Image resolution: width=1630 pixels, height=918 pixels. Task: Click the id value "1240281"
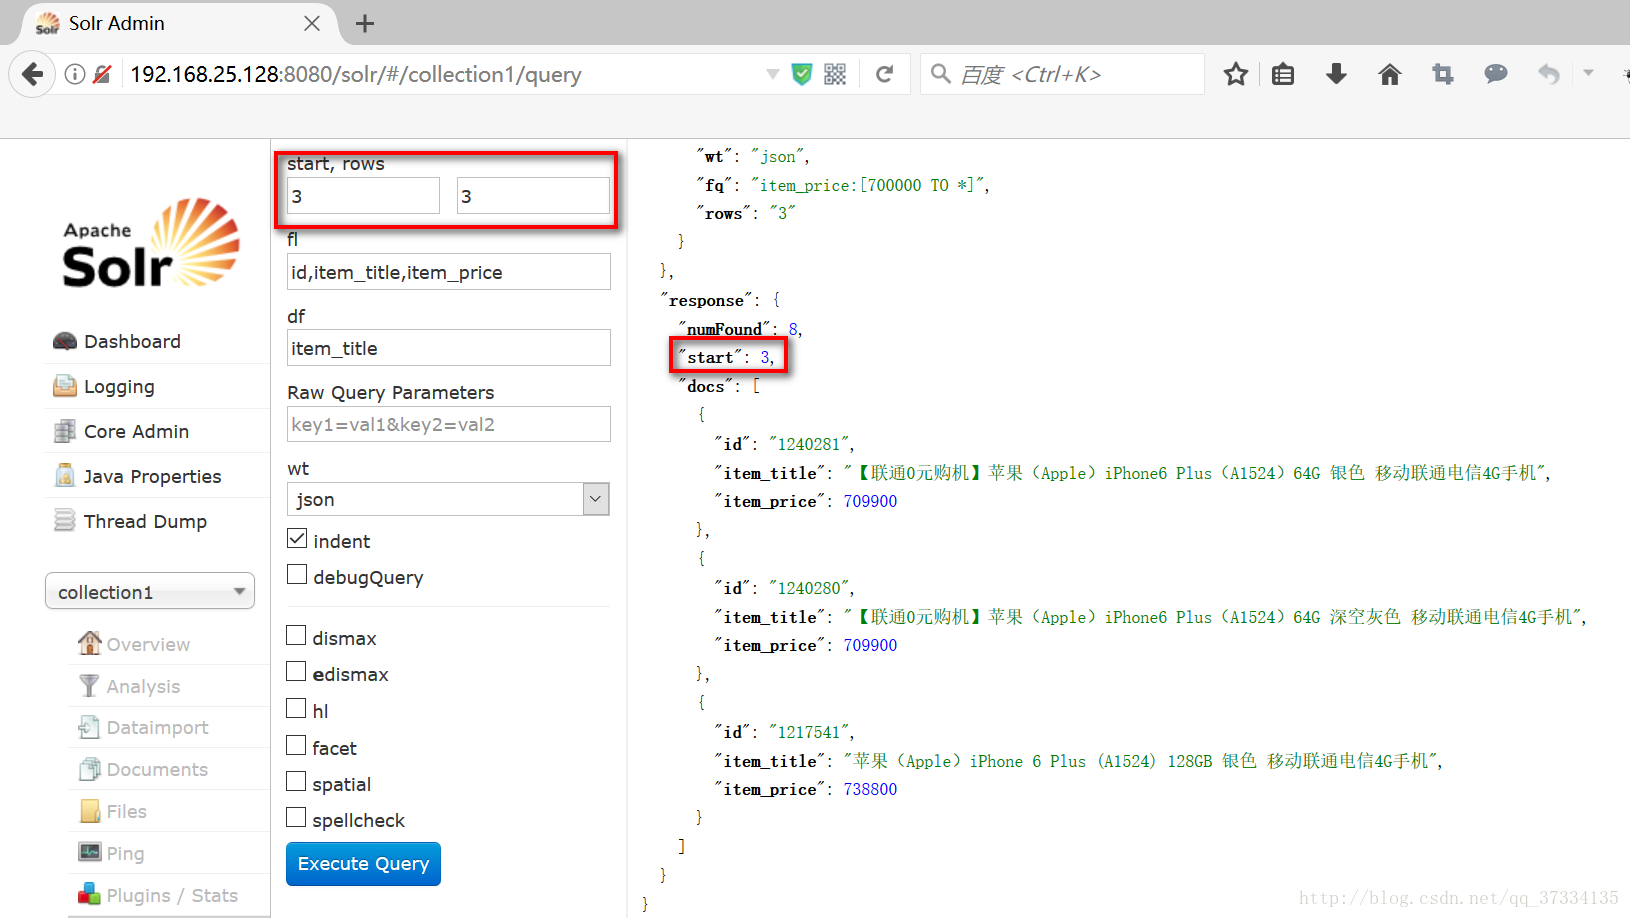(x=810, y=444)
